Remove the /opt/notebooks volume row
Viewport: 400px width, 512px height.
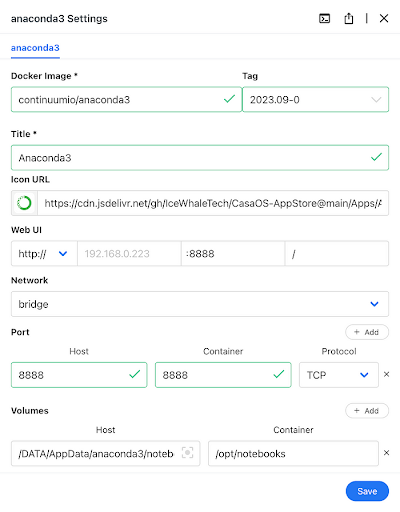coord(386,453)
